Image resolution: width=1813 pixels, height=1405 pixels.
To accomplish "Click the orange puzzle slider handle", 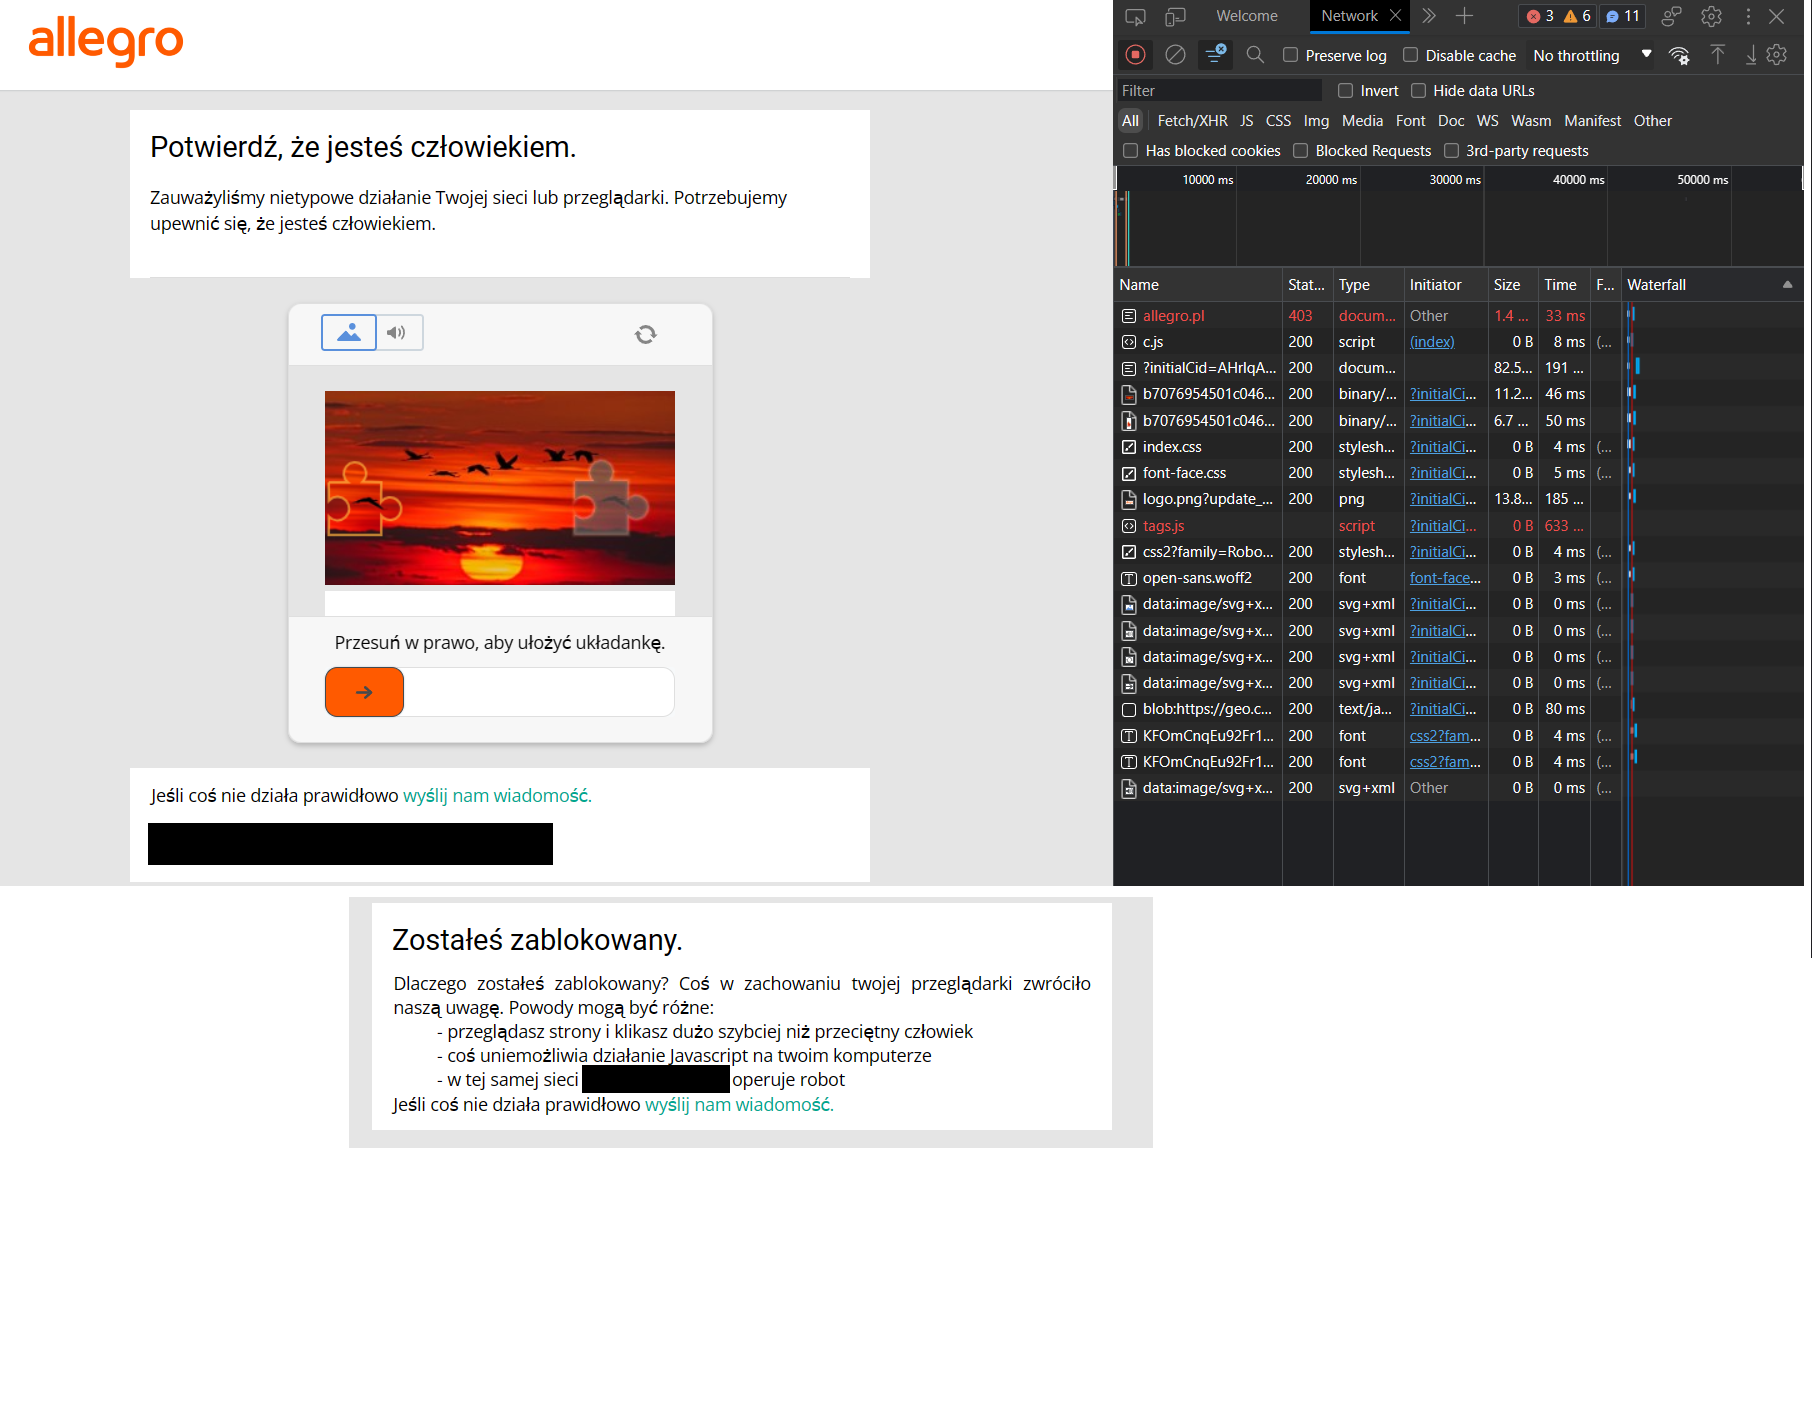I will [364, 692].
